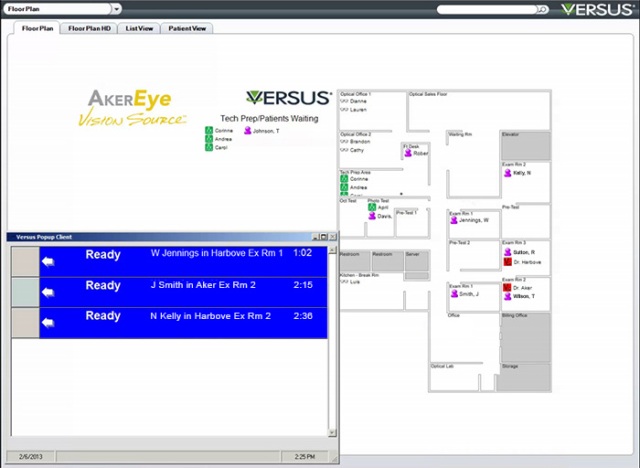Screen dimensions: 640x468
Task: Click Andrea's icon in Tech Prep Area room
Action: point(344,187)
